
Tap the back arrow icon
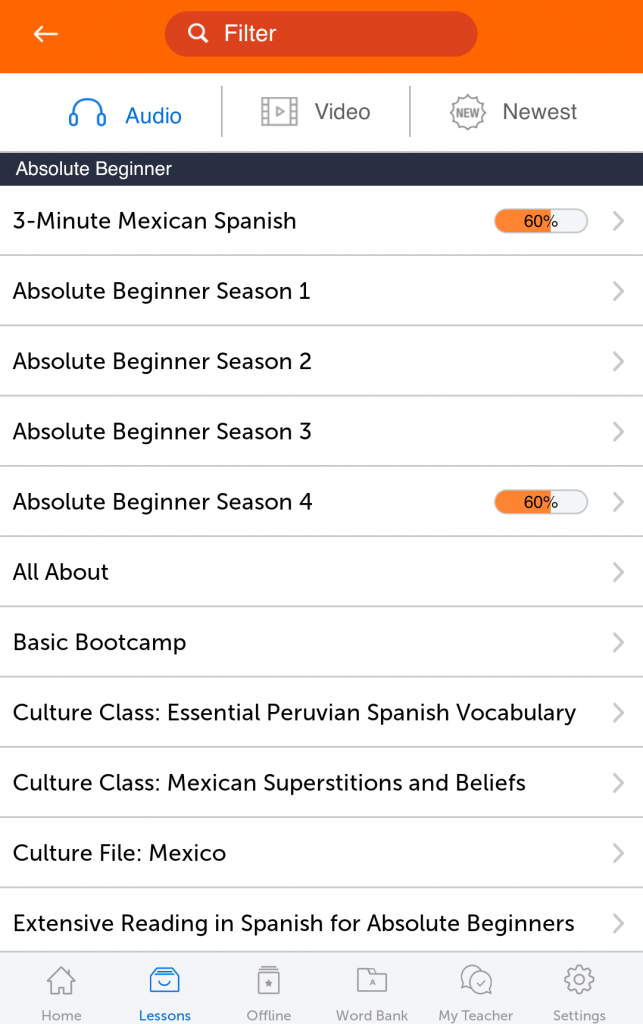point(46,33)
